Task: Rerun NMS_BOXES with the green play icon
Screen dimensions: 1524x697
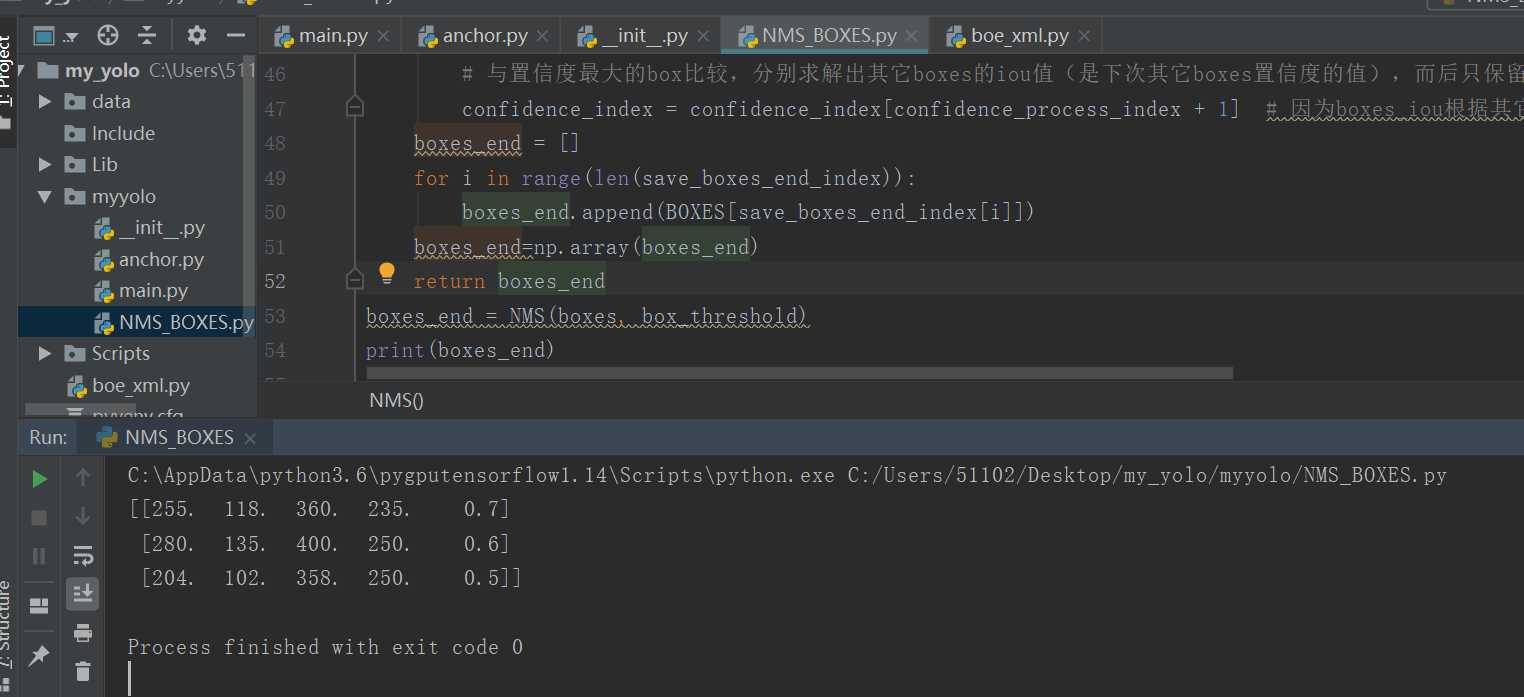Action: tap(40, 479)
